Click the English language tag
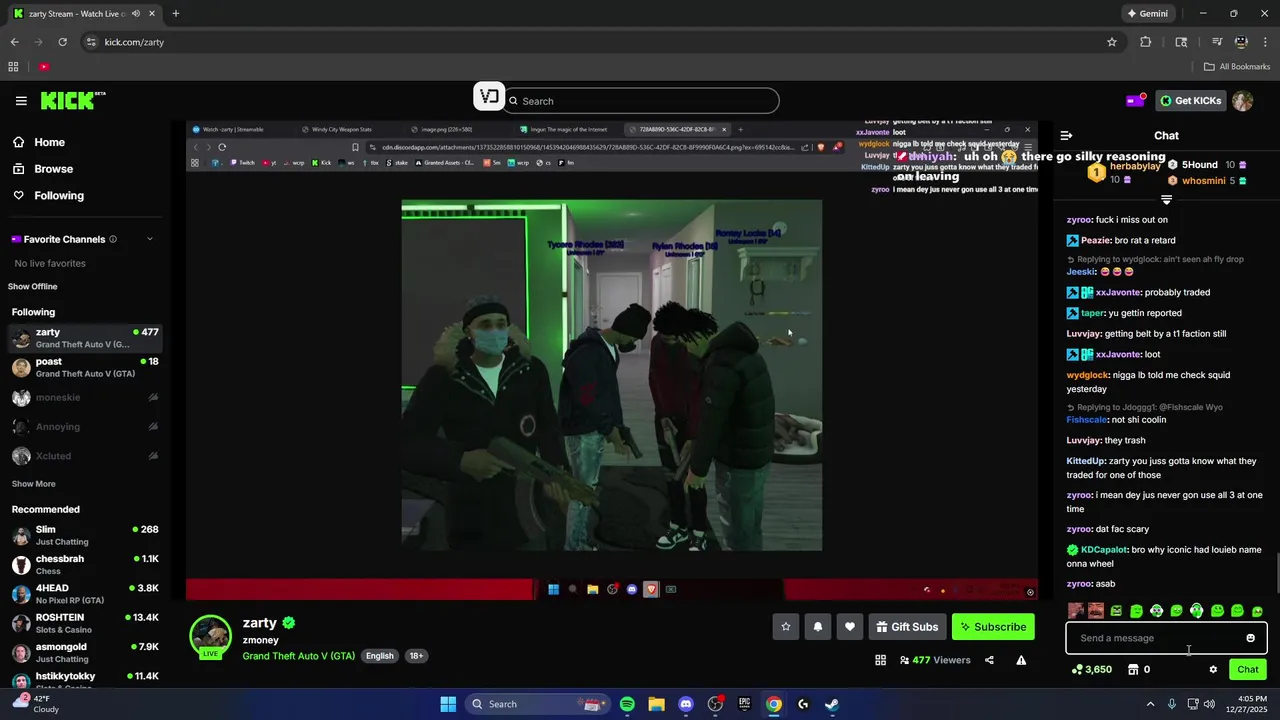Image resolution: width=1280 pixels, height=720 pixels. coord(379,656)
